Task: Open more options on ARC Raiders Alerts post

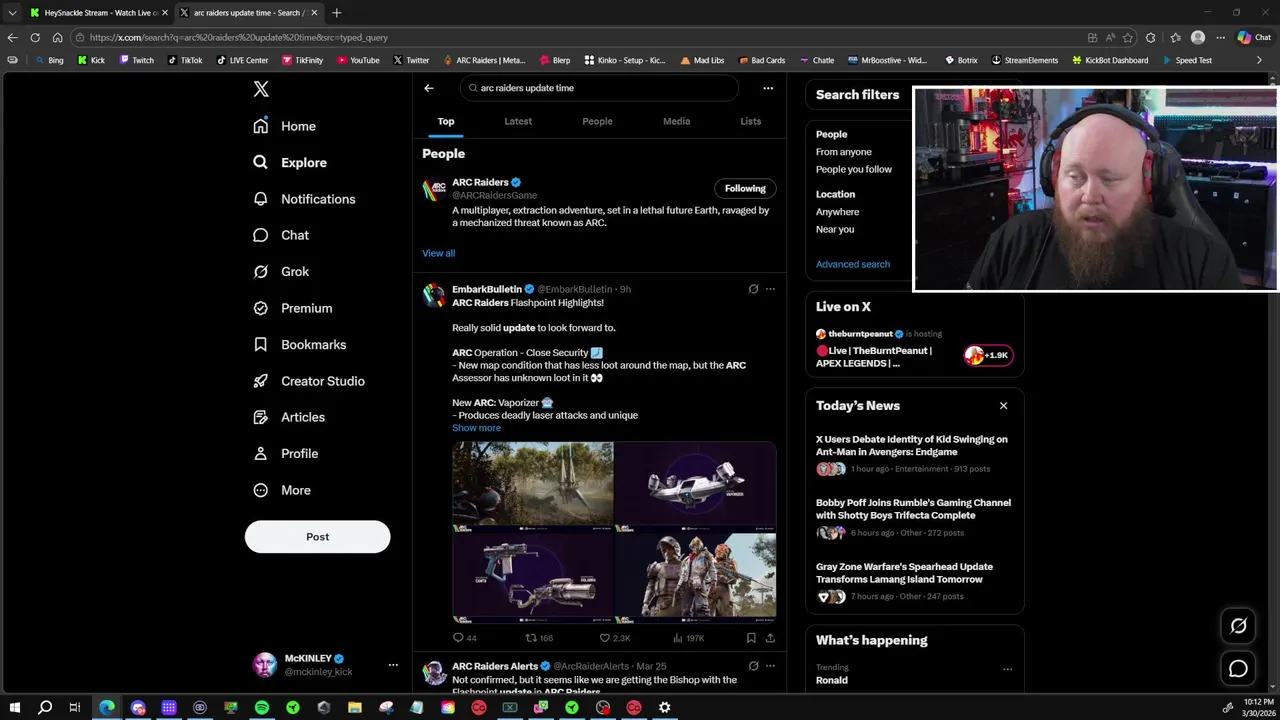Action: (770, 666)
